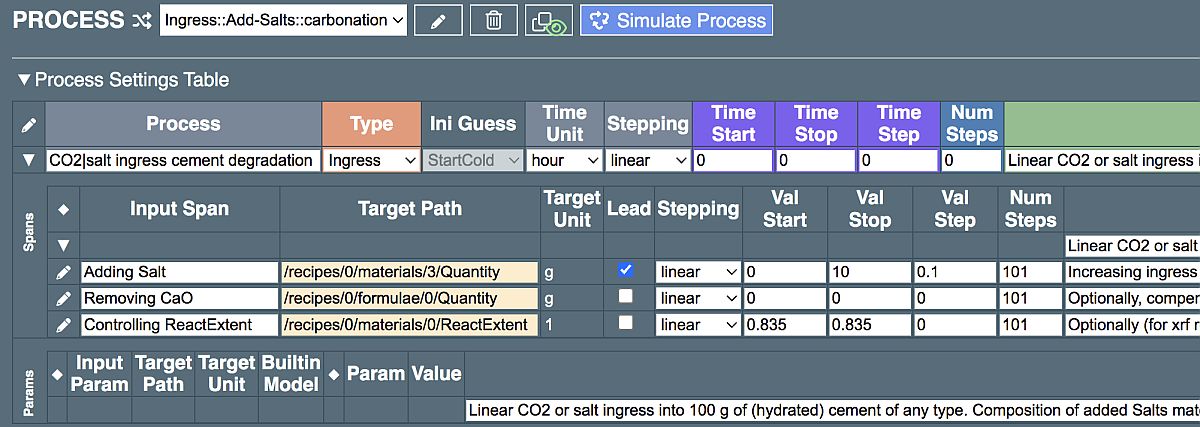Collapse the Process Settings Table section
This screenshot has width=1200, height=427.
click(x=24, y=80)
